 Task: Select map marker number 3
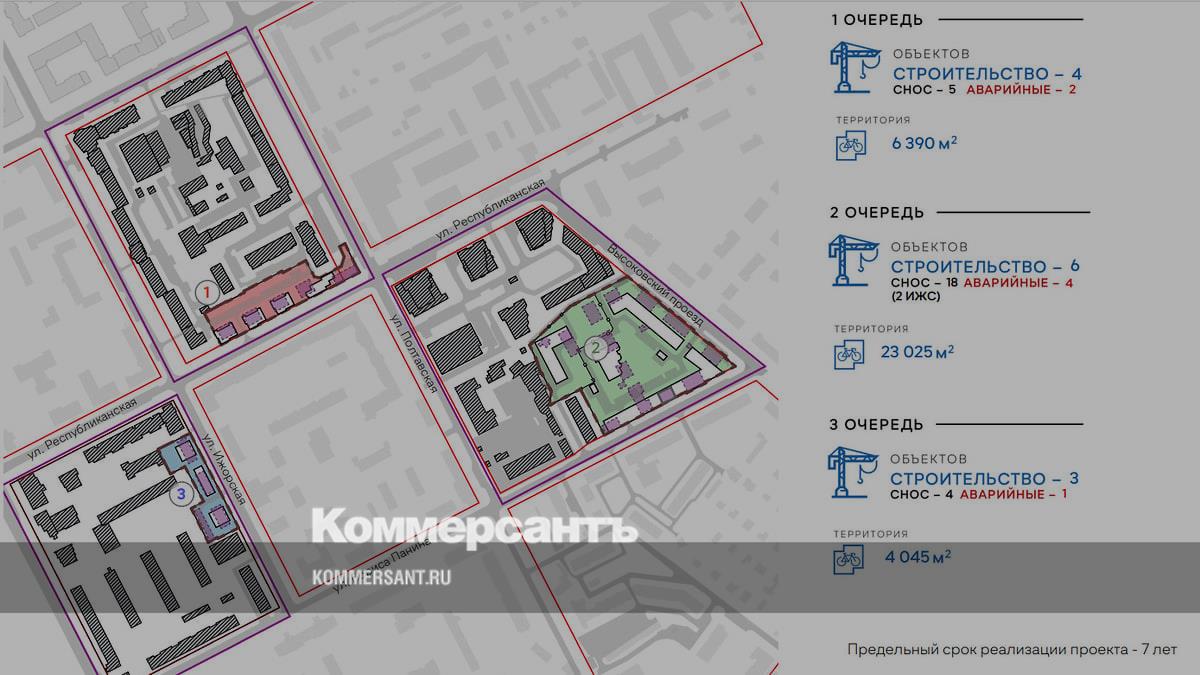click(180, 492)
